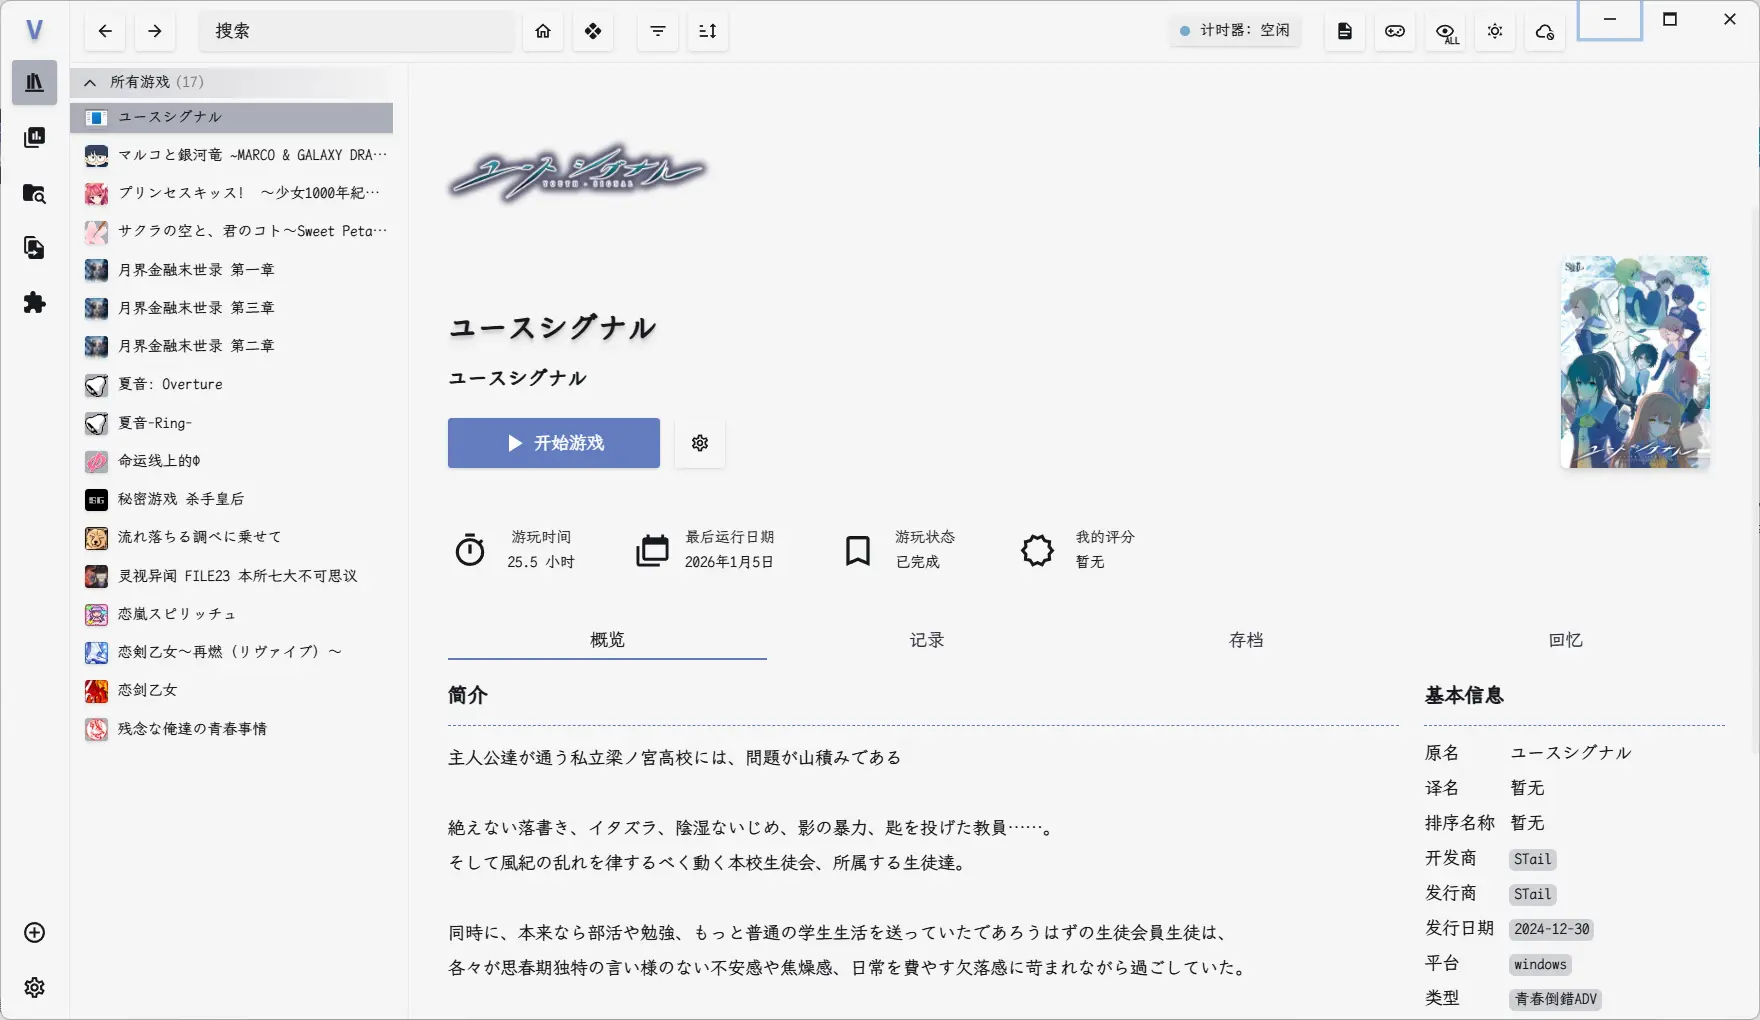Click the 搜索 search input field
The image size is (1760, 1020).
355,31
